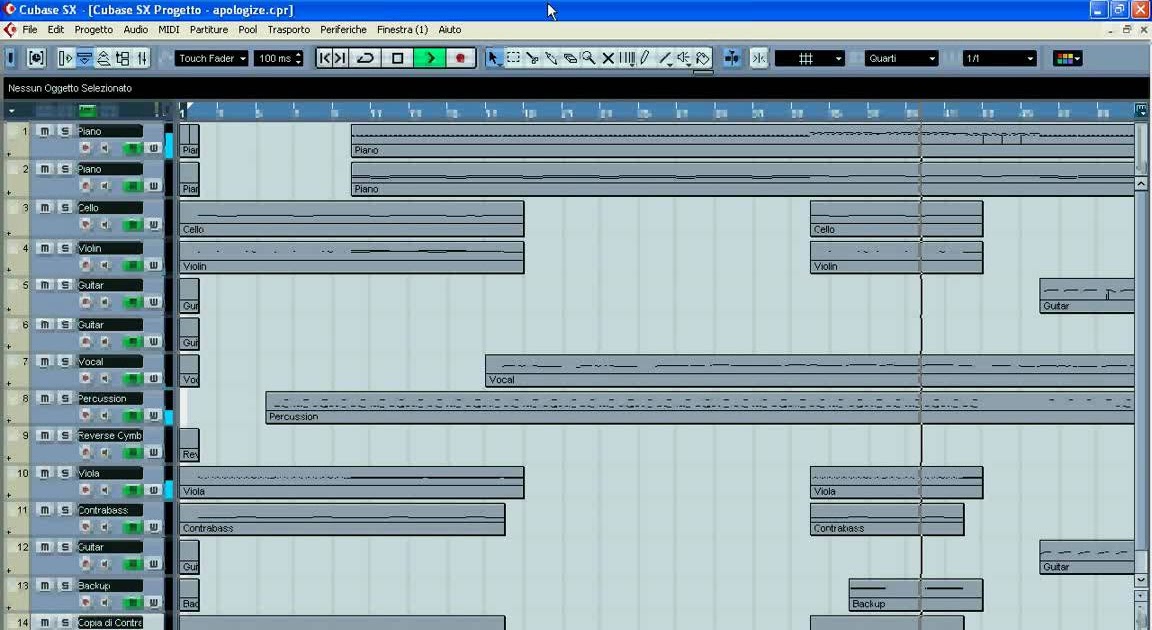Toggle Snap on/off
This screenshot has height=630, width=1152.
[x=759, y=58]
